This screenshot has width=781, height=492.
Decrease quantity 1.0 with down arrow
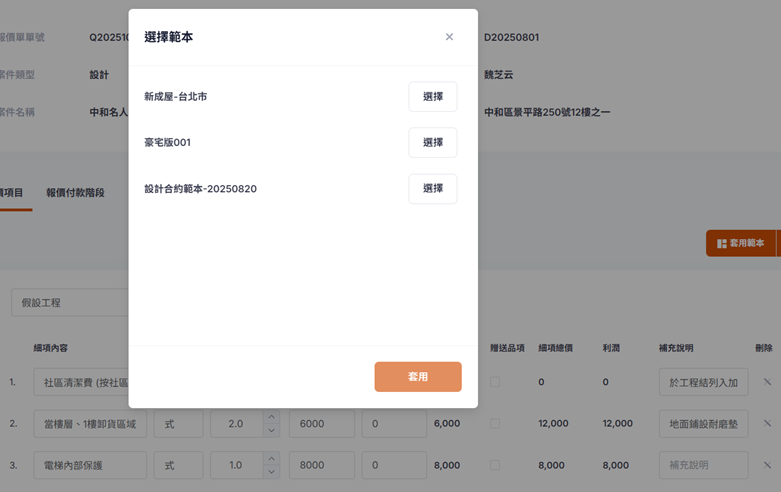coord(270,472)
